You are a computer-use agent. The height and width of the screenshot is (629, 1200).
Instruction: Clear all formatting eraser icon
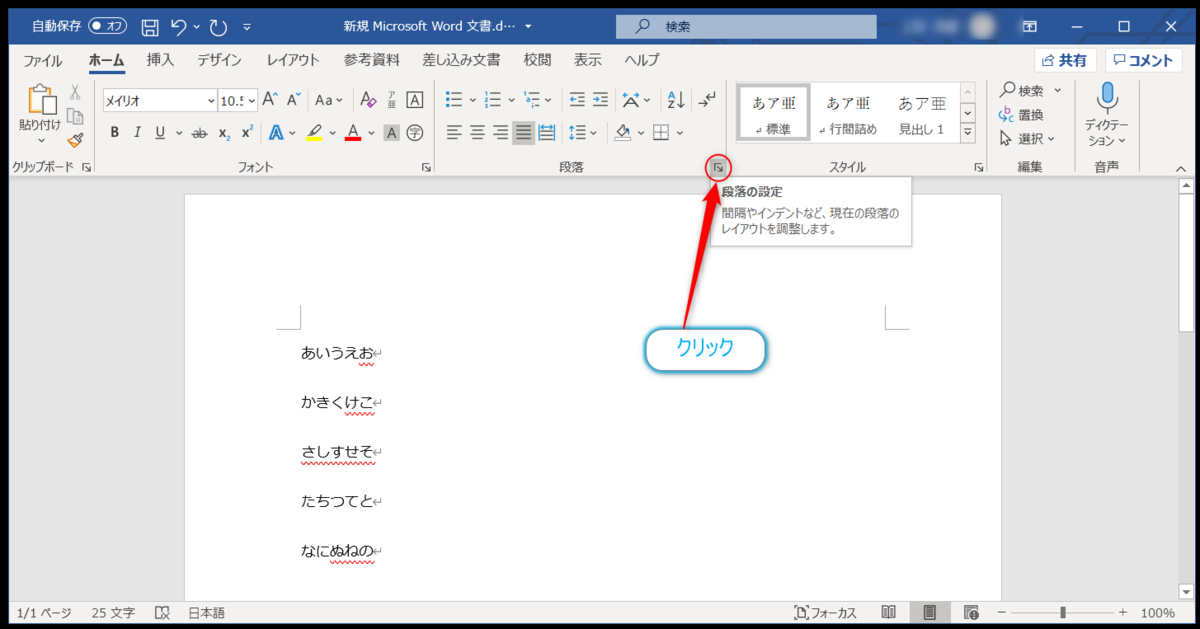tap(367, 100)
